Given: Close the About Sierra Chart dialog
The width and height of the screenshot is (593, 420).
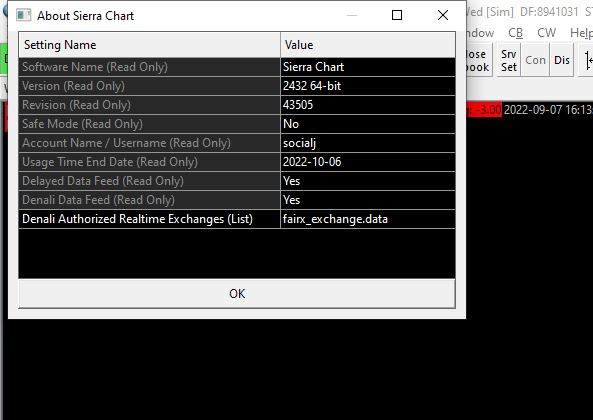Looking at the screenshot, I should pyautogui.click(x=443, y=15).
